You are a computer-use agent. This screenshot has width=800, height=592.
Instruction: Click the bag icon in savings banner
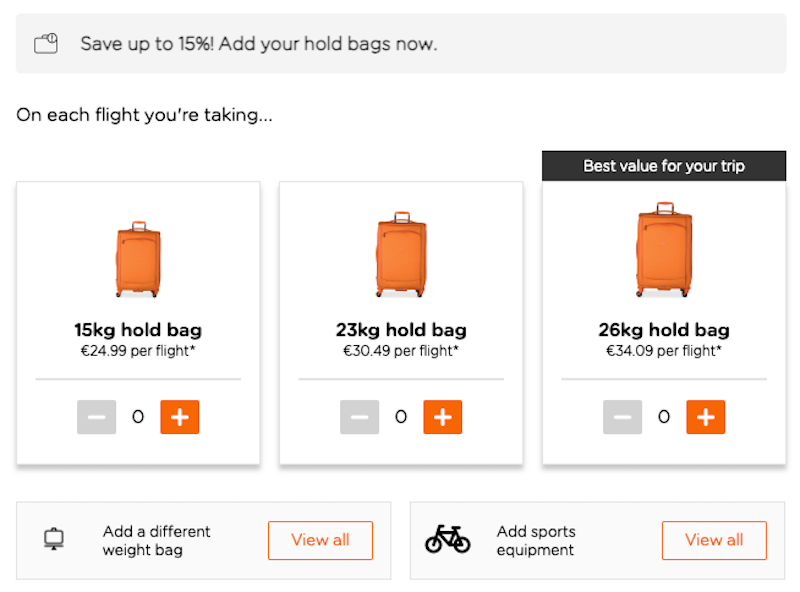(x=46, y=44)
